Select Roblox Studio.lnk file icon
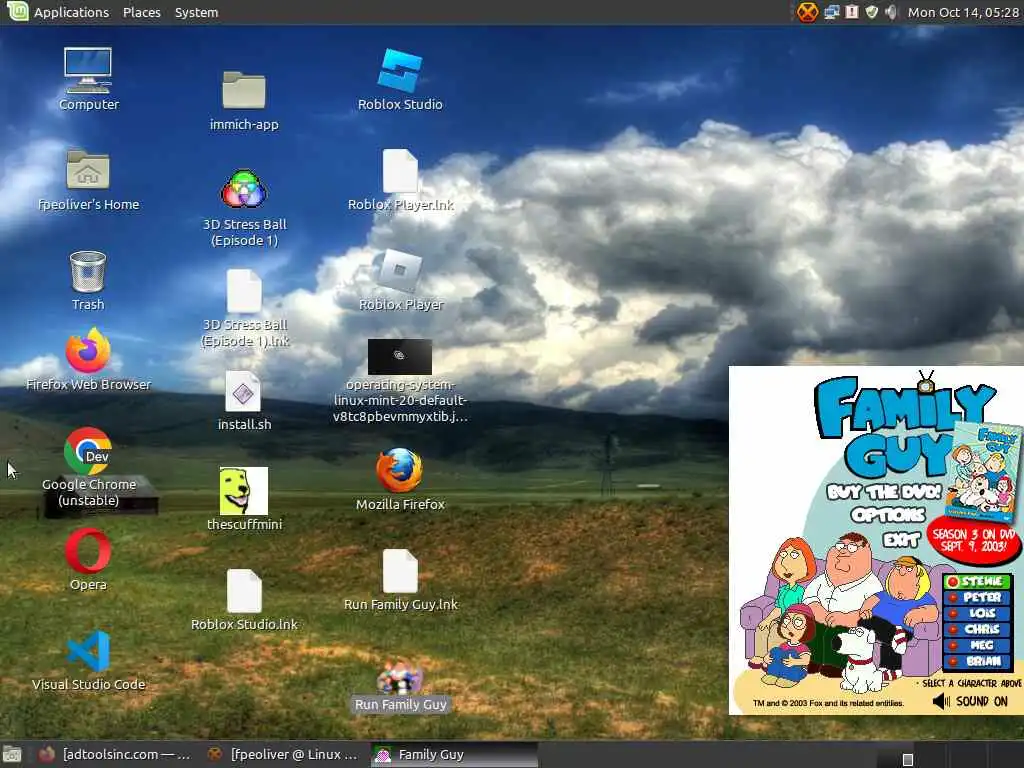This screenshot has height=768, width=1024. (x=244, y=591)
